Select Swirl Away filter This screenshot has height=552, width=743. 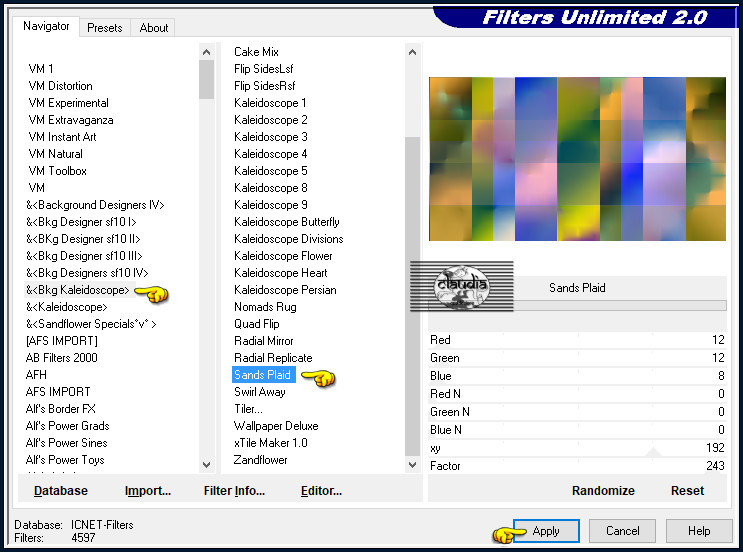click(x=260, y=392)
